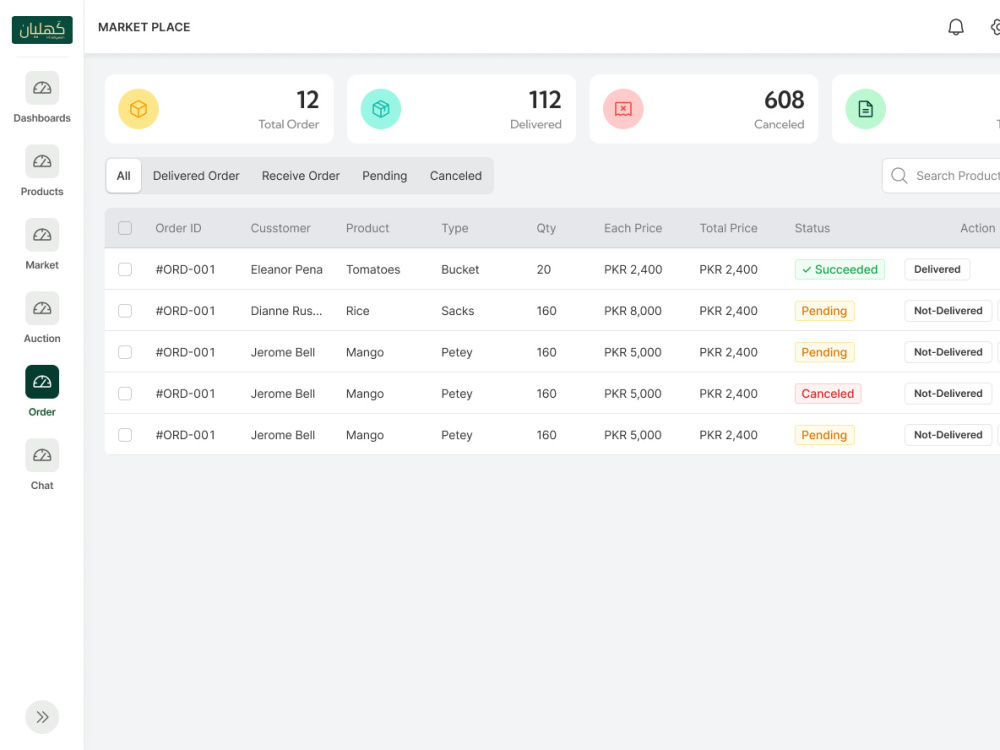1000x750 pixels.
Task: Click the red Canceled status badge
Action: click(x=828, y=393)
